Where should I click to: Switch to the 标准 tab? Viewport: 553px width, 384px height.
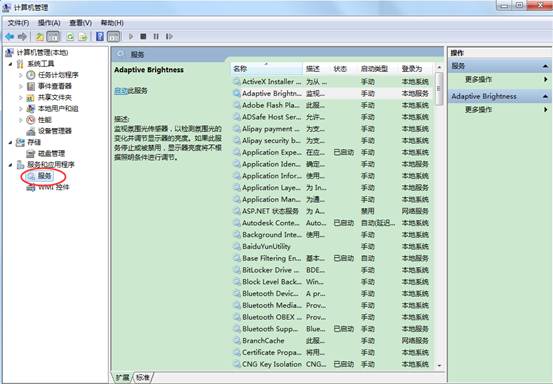(143, 378)
